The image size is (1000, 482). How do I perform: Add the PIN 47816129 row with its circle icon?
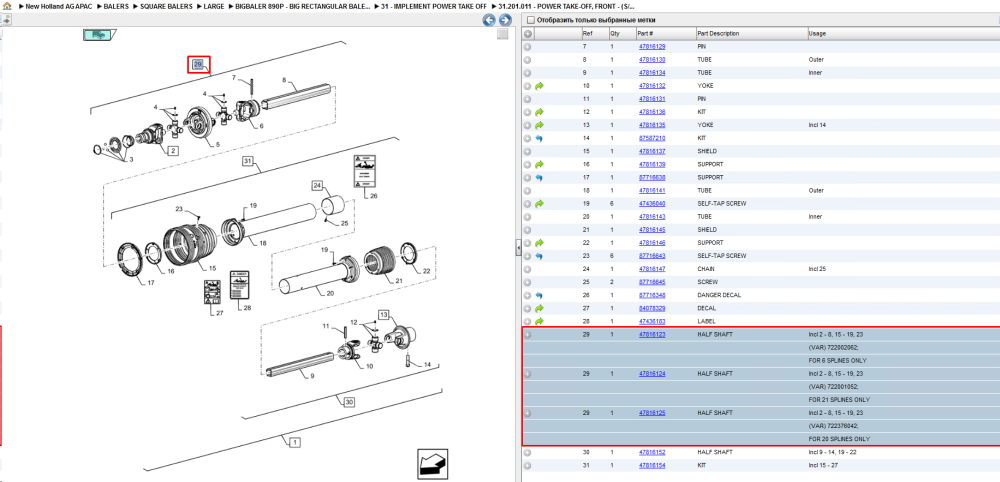click(x=527, y=47)
